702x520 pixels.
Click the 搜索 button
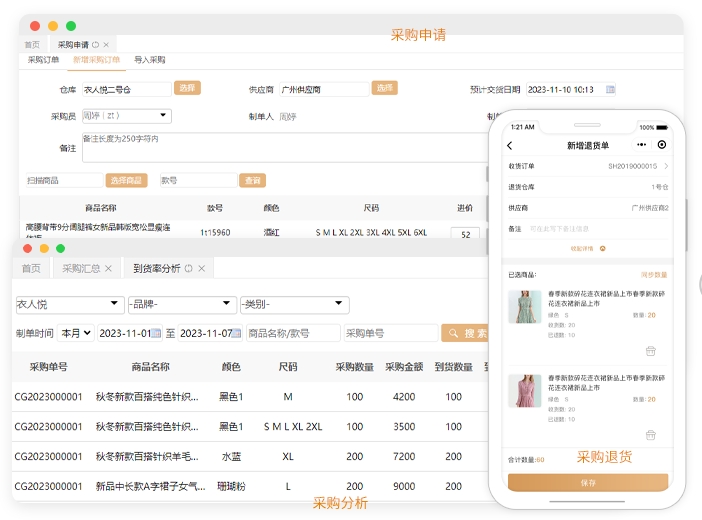[465, 333]
